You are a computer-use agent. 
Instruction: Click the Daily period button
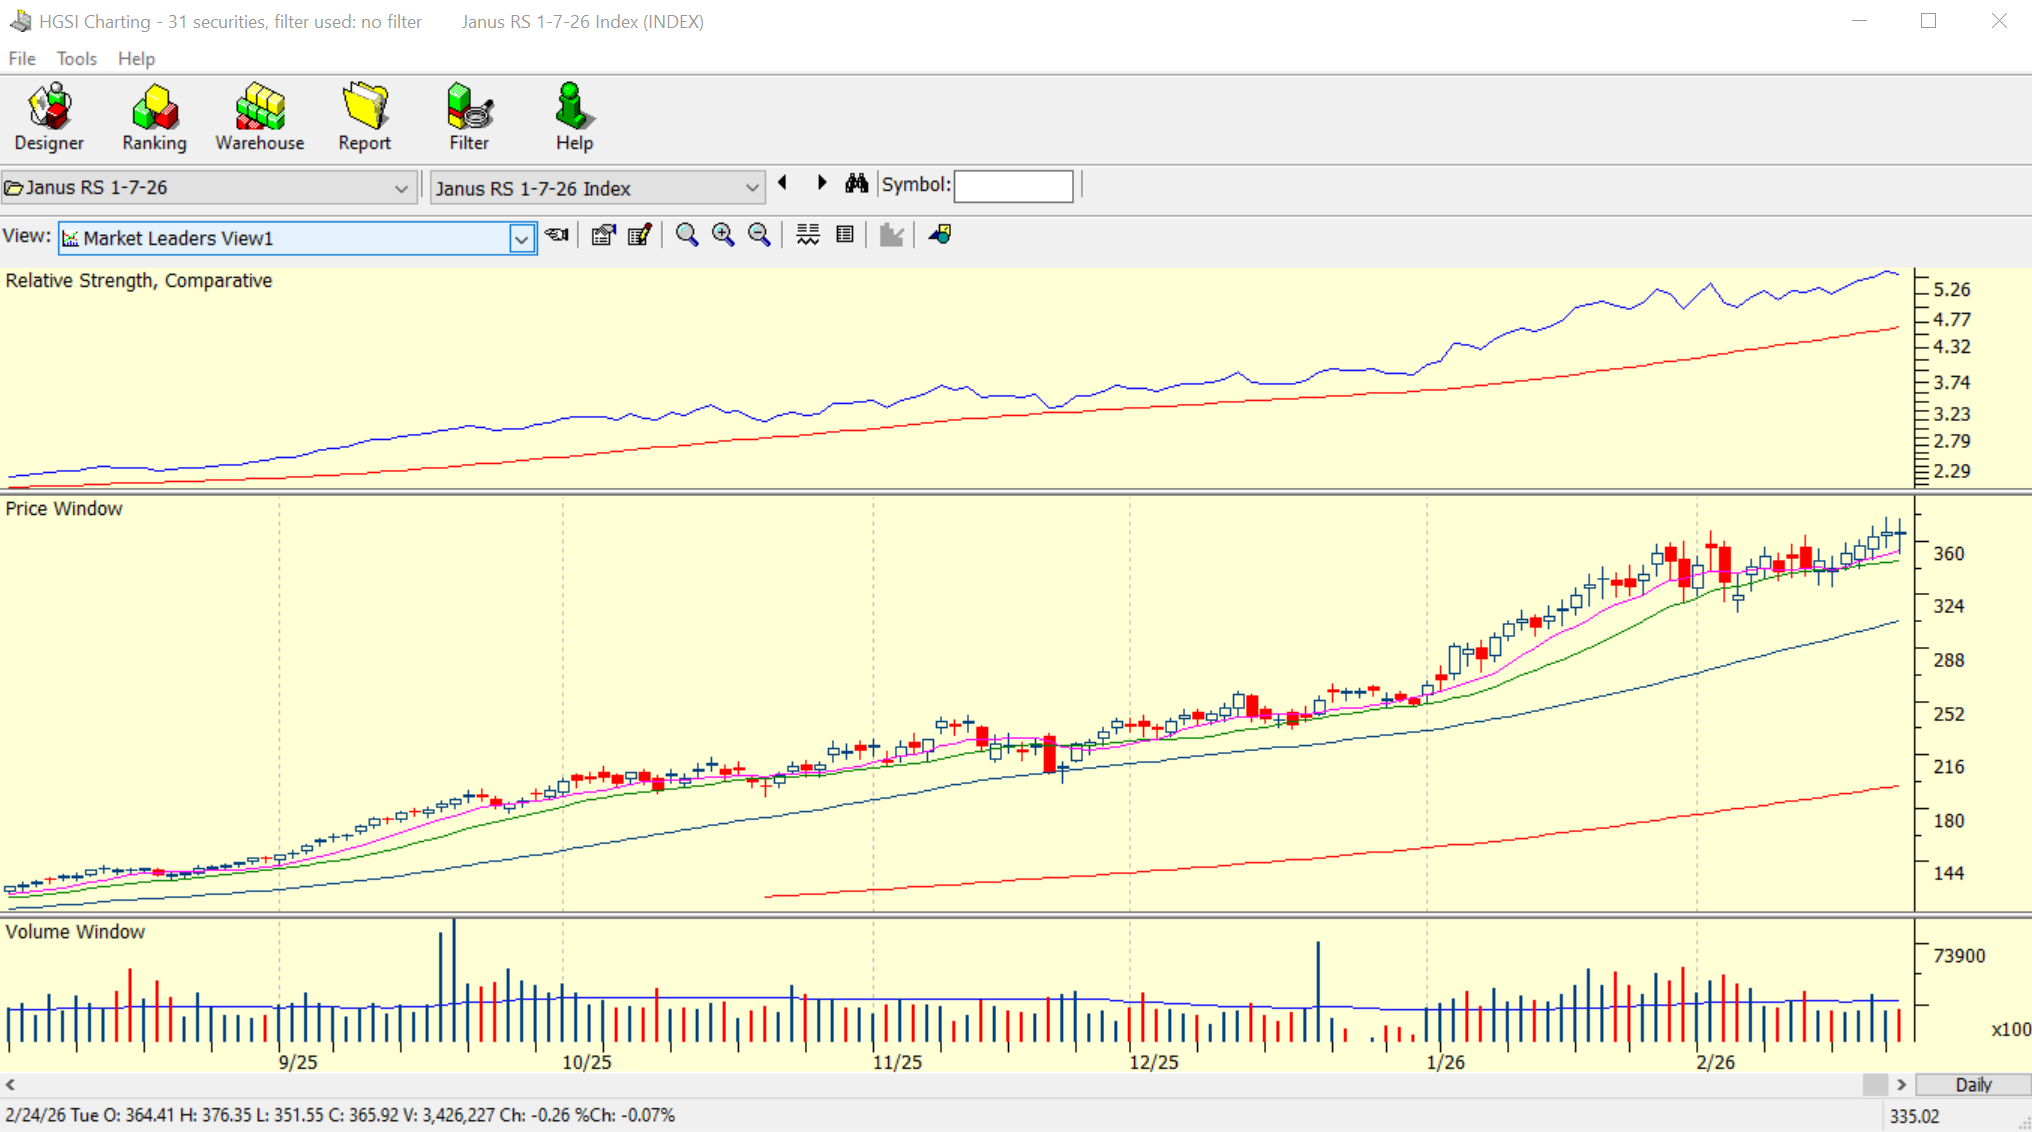(1972, 1085)
